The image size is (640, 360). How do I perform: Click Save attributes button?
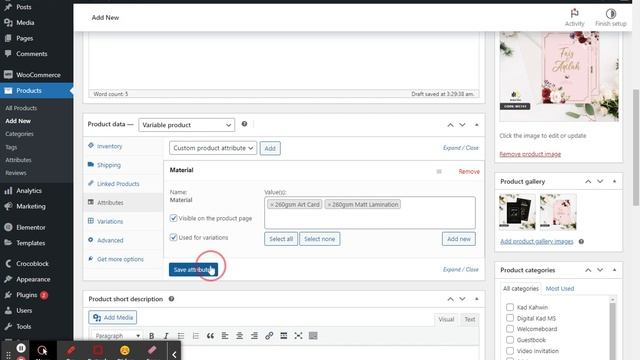click(x=193, y=269)
